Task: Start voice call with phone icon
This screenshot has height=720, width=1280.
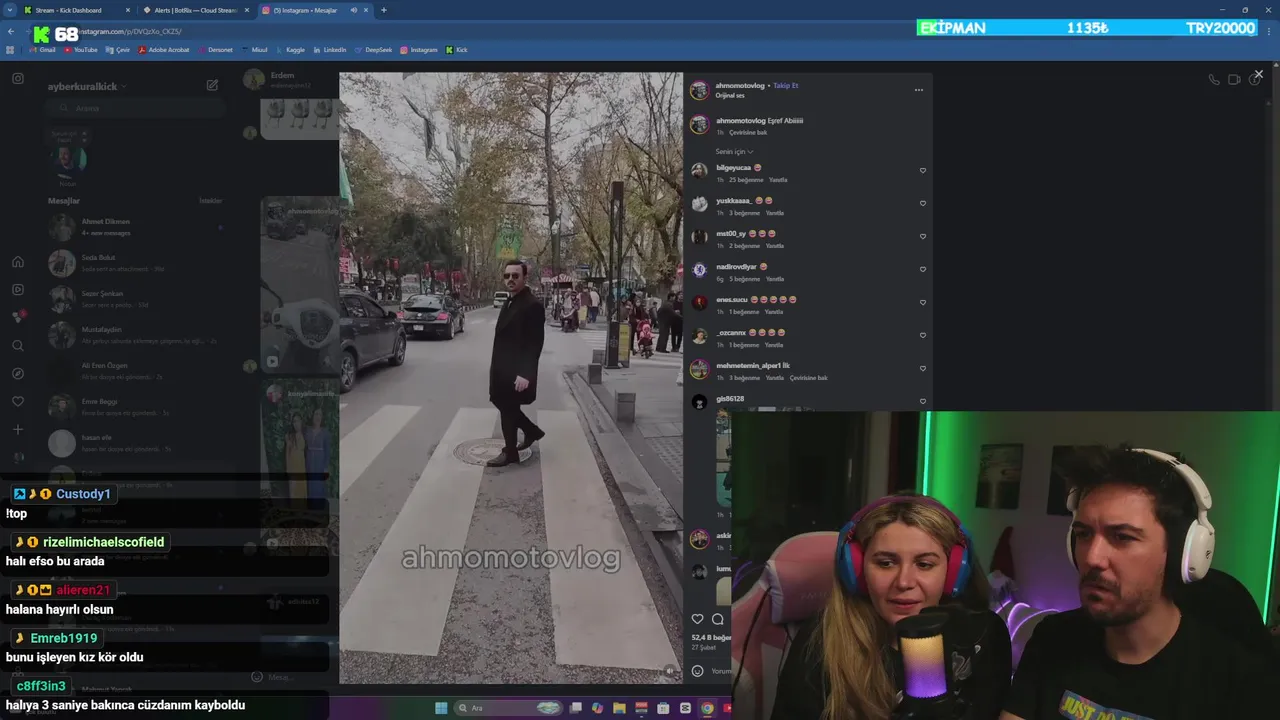Action: (1214, 80)
